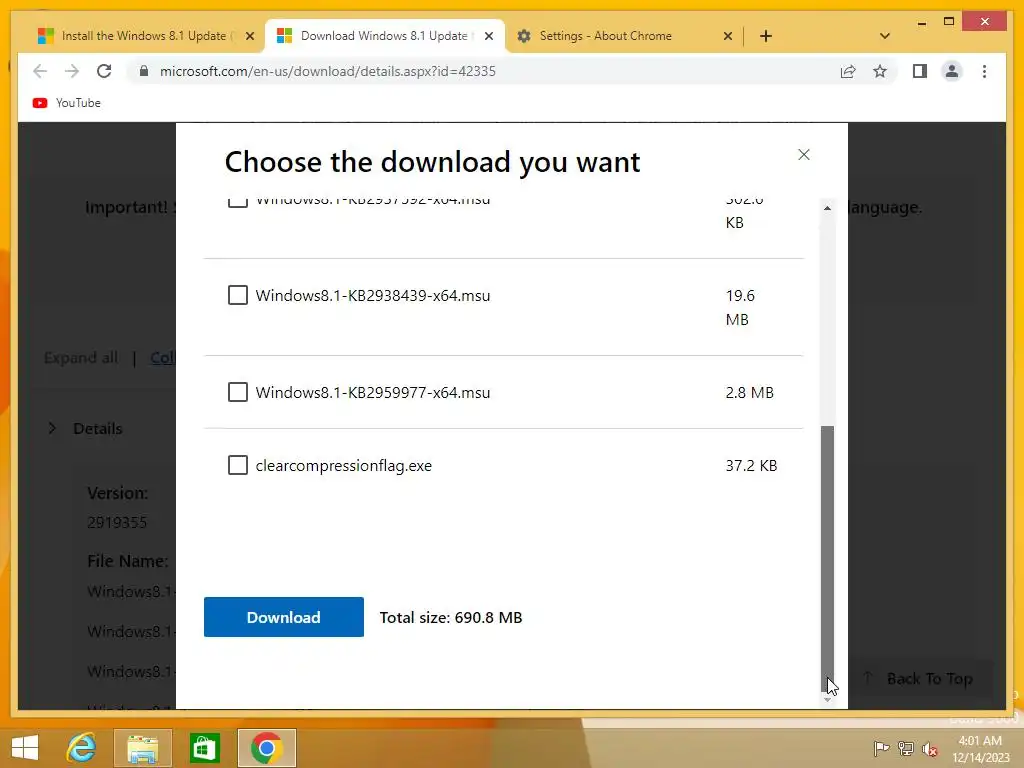The image size is (1024, 768).
Task: Select the Windows8.1-KB2938439-x64.msu file name
Action: (373, 295)
